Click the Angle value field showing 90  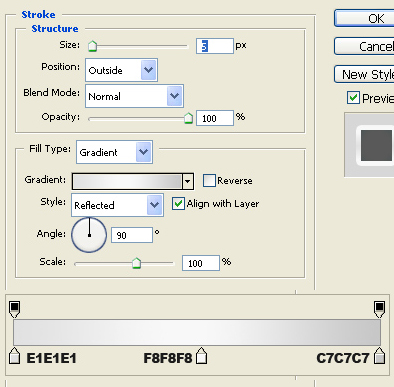click(132, 235)
